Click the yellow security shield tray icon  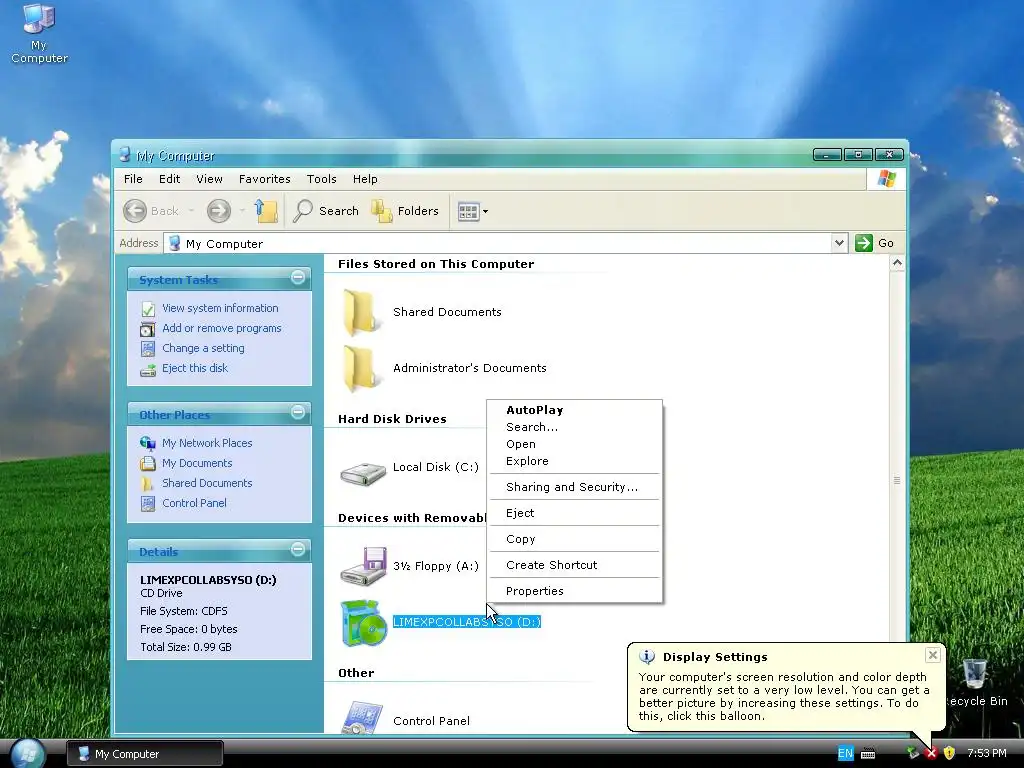coord(950,754)
